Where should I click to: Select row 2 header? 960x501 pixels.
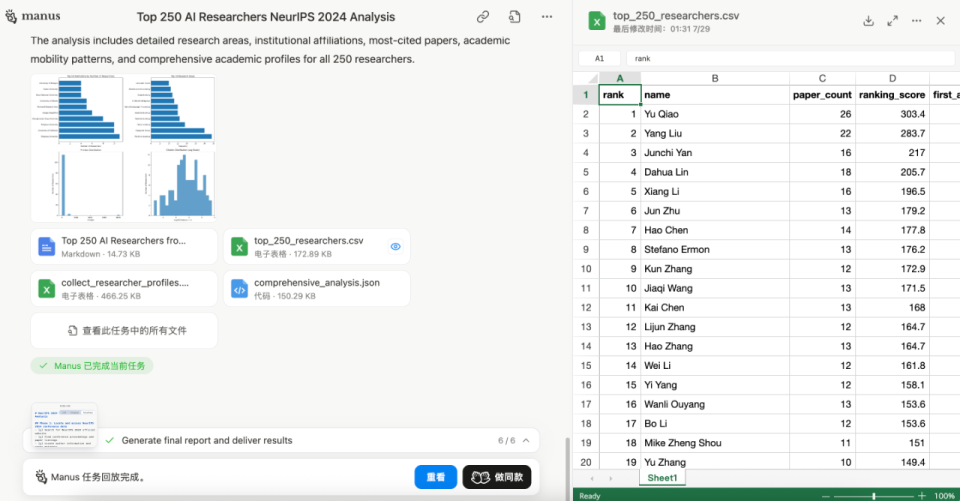click(586, 114)
